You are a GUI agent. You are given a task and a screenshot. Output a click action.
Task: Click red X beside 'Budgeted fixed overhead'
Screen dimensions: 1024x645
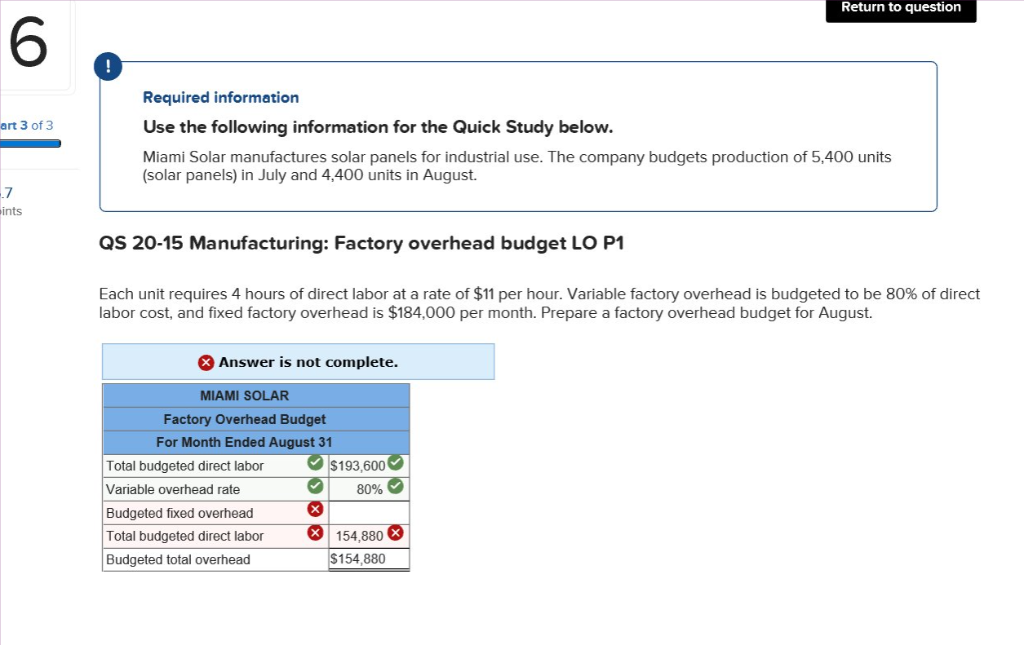tap(315, 509)
